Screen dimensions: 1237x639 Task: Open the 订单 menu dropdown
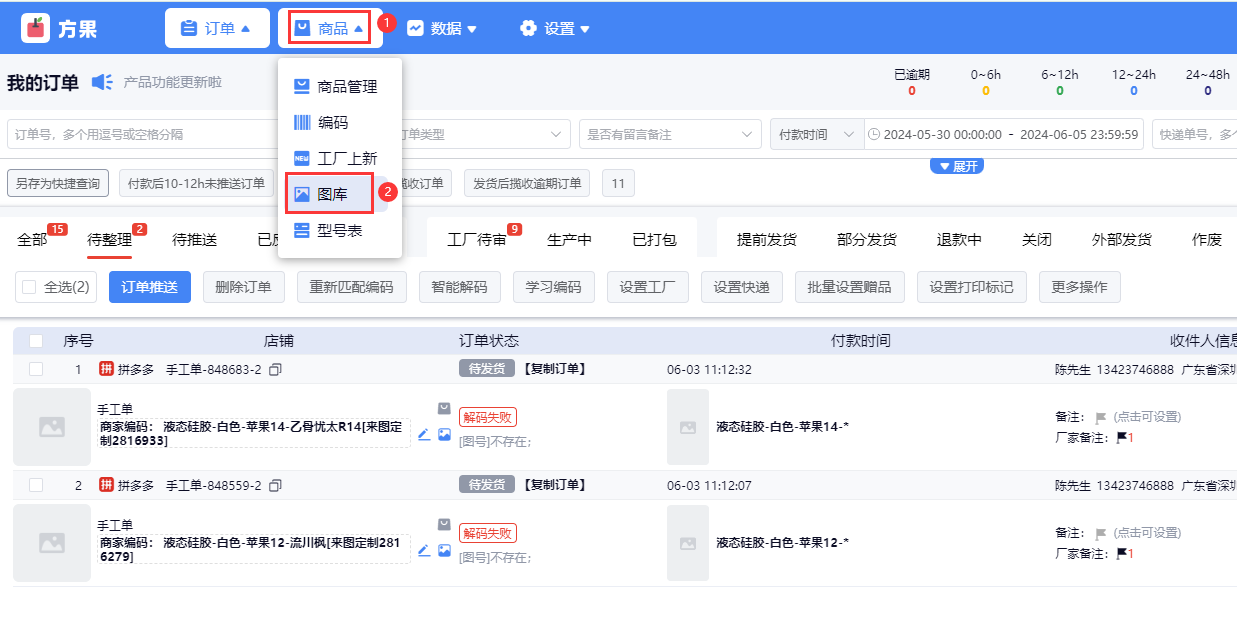(217, 28)
